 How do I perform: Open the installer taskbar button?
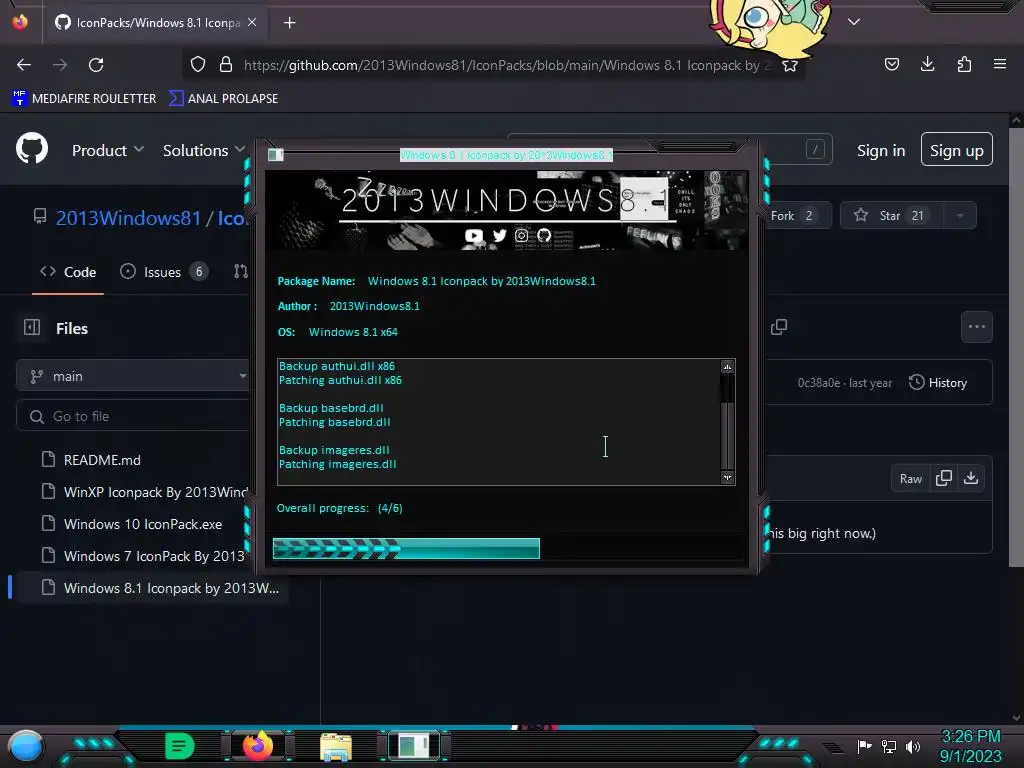pos(414,746)
